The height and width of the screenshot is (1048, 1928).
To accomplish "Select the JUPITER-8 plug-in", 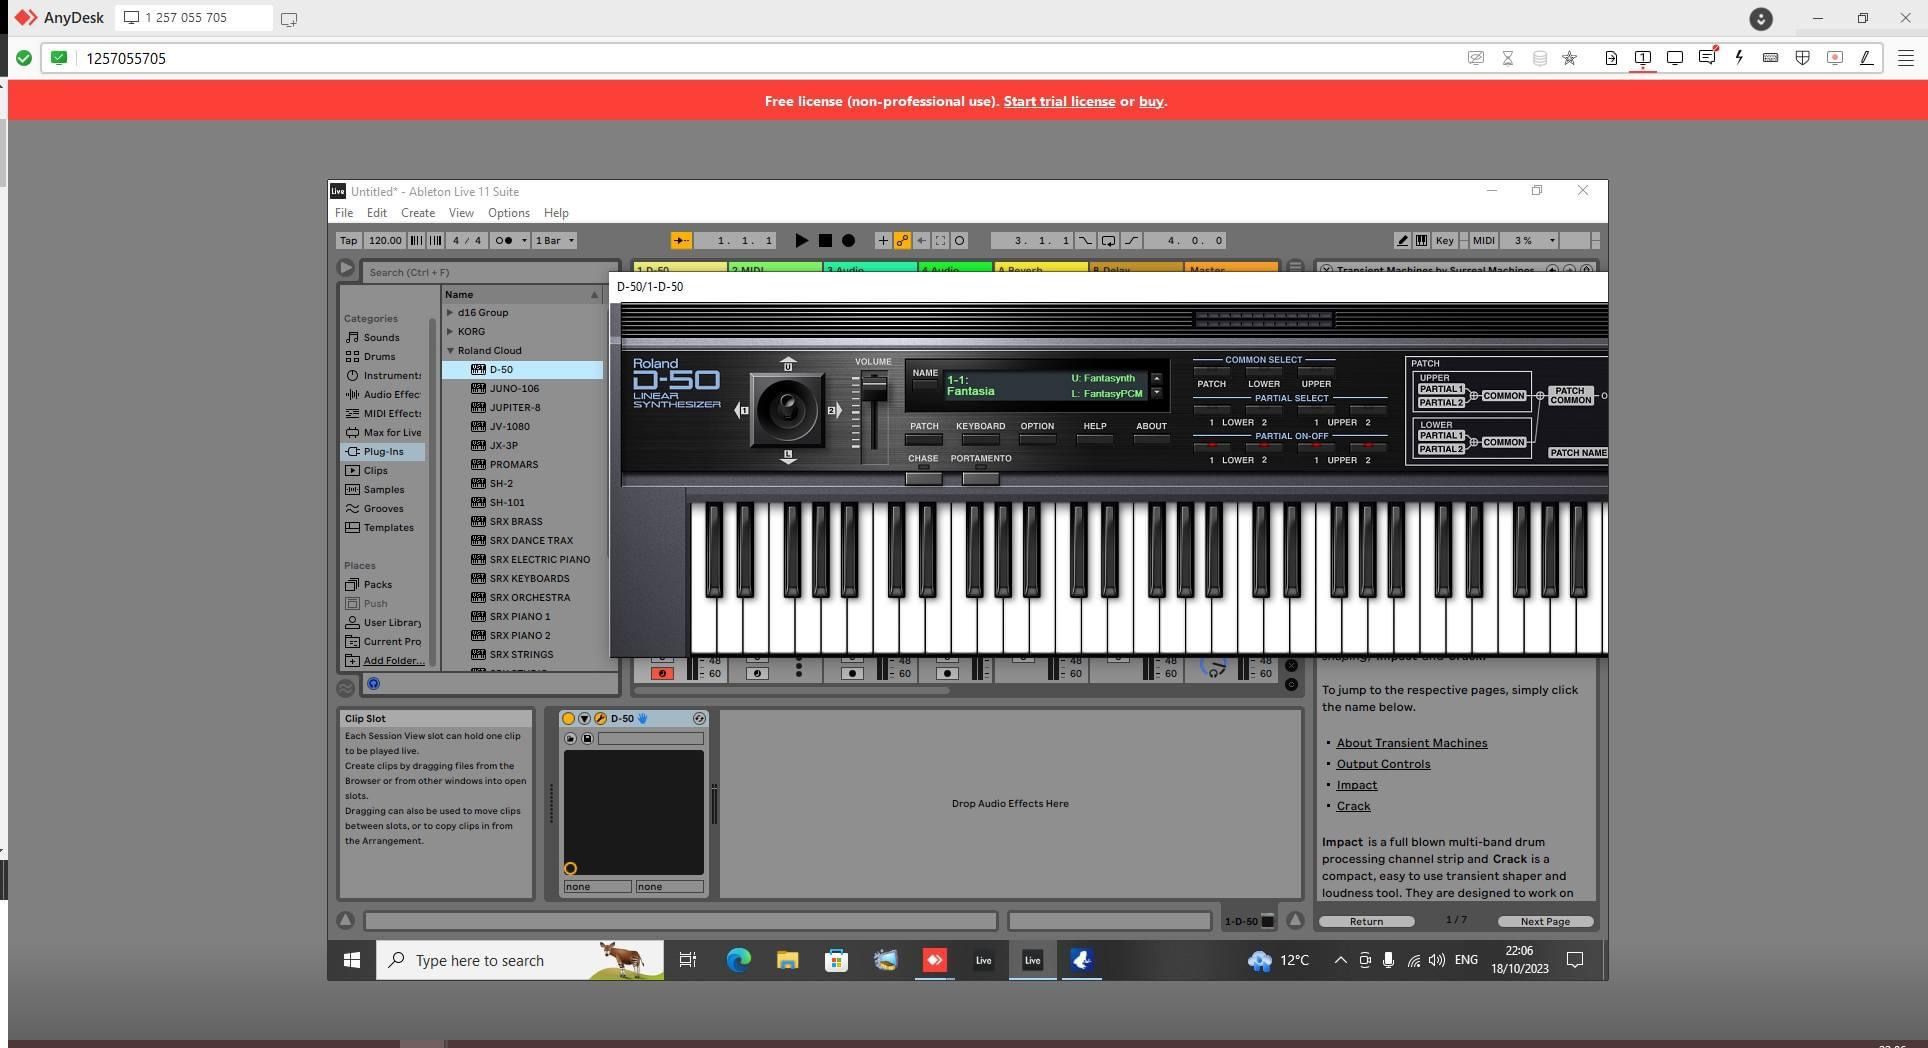I will 514,408.
